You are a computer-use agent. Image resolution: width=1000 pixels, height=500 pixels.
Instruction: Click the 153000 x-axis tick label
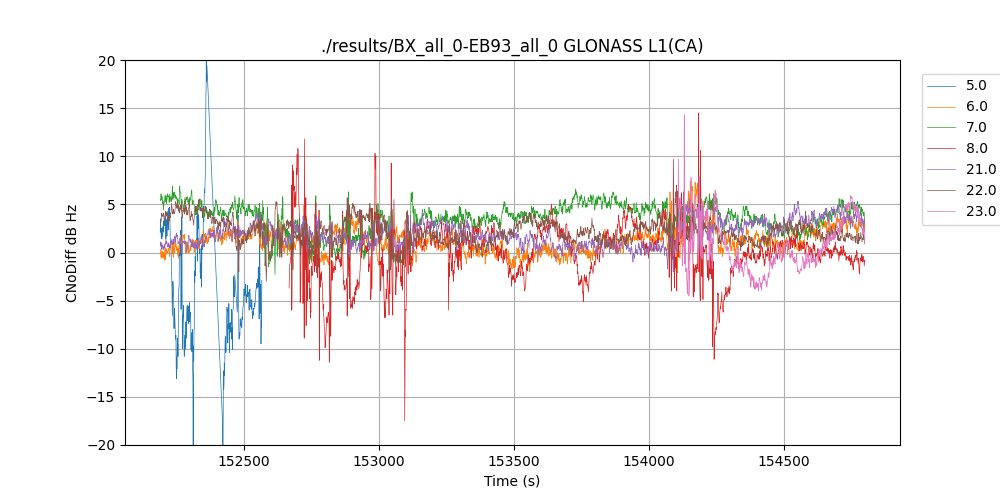click(x=379, y=462)
